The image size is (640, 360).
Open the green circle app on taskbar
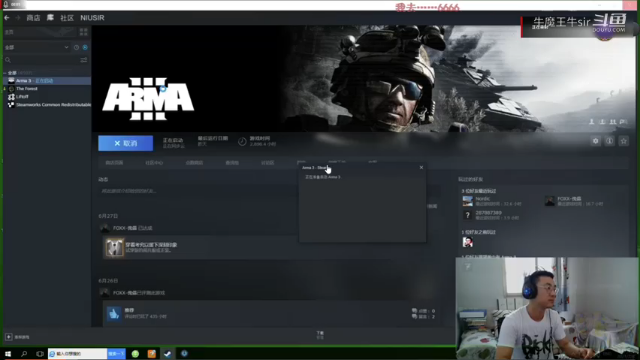[135, 354]
